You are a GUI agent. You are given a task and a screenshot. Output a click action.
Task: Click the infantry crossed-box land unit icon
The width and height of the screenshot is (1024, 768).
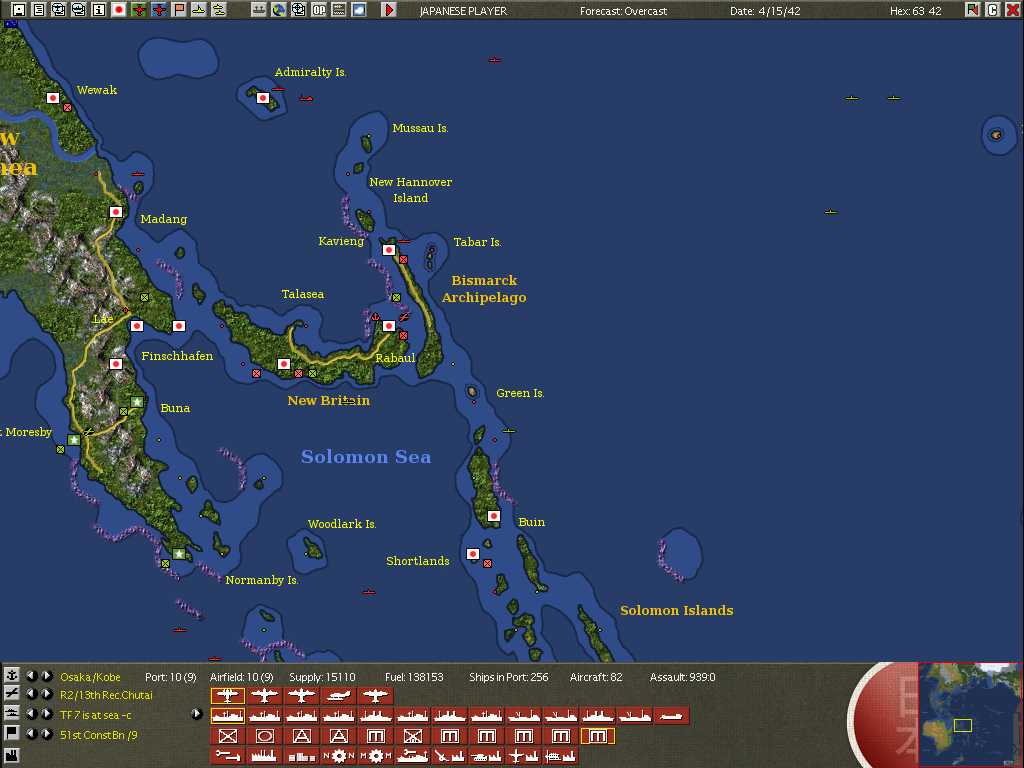[x=227, y=736]
